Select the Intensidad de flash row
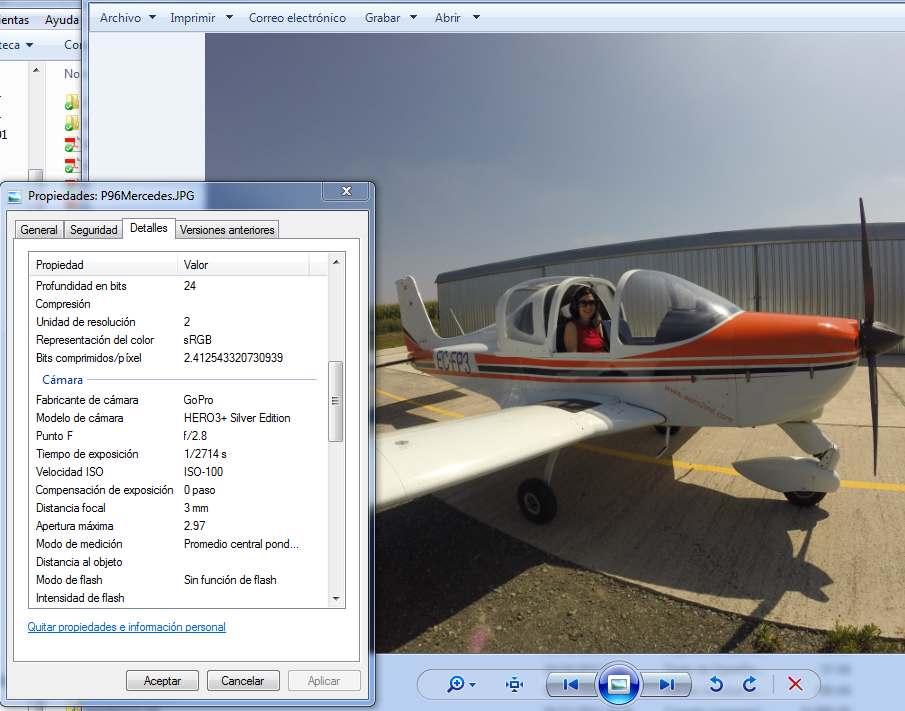The image size is (905, 711). pyautogui.click(x=178, y=598)
